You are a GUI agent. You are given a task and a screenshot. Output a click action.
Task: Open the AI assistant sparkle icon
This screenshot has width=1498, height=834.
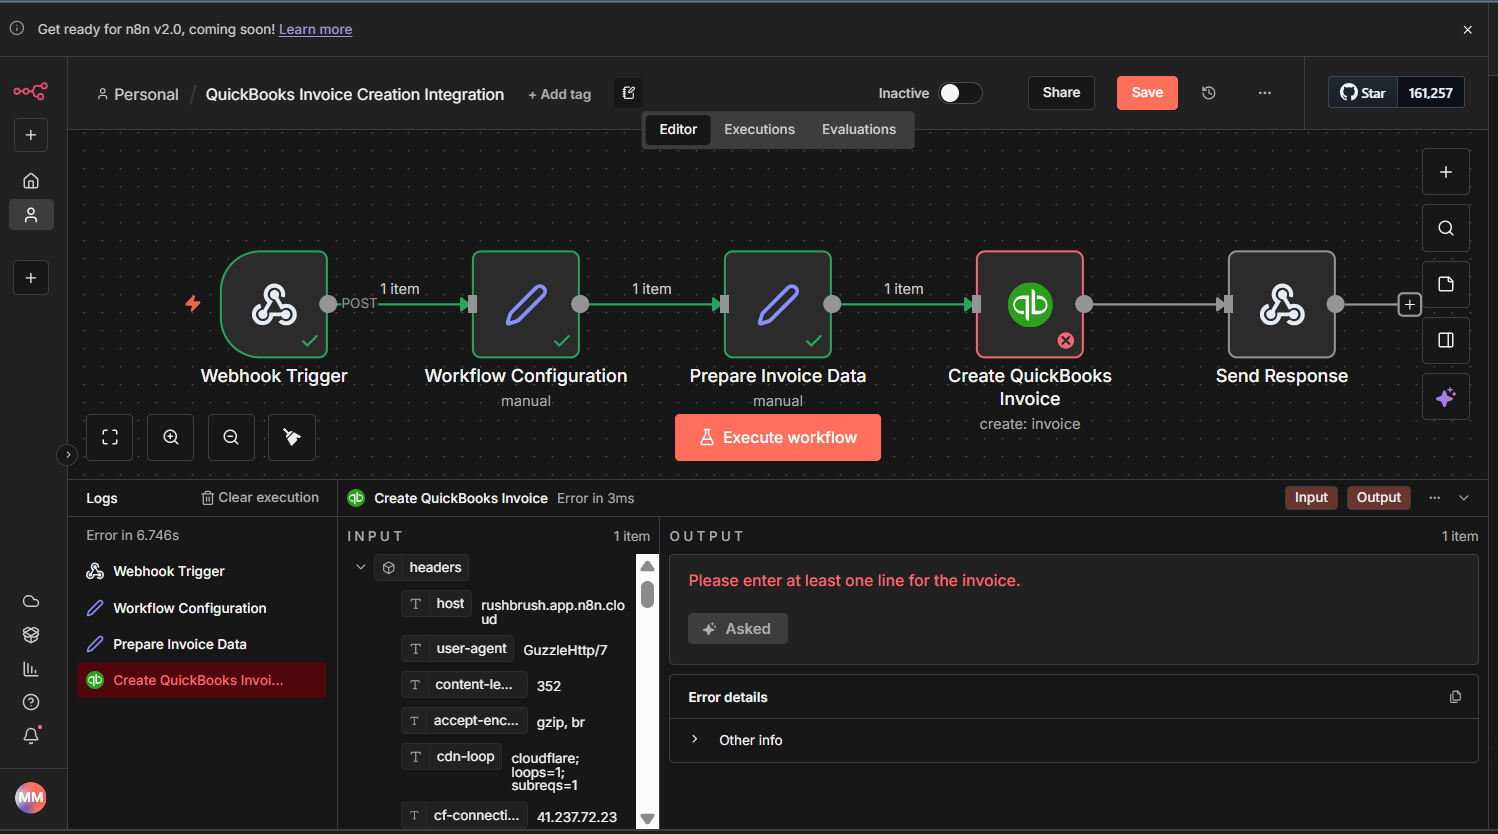pyautogui.click(x=1445, y=397)
